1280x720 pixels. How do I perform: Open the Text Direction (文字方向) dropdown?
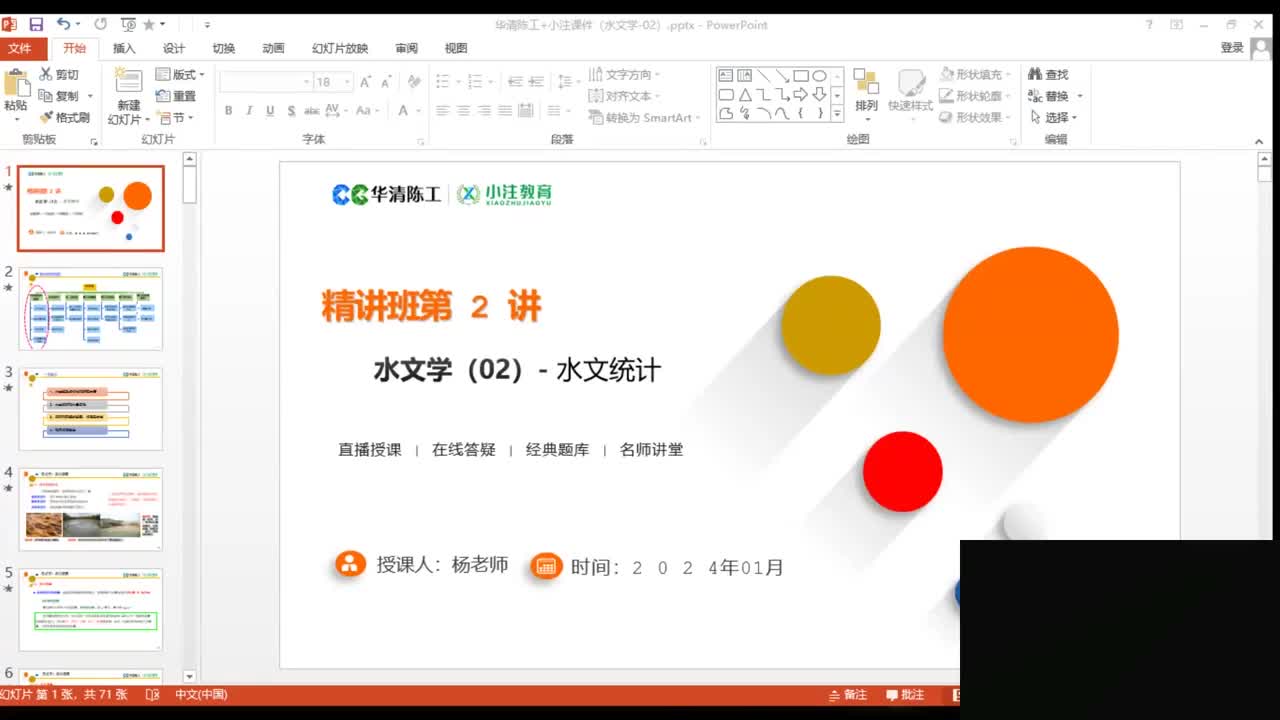click(625, 74)
